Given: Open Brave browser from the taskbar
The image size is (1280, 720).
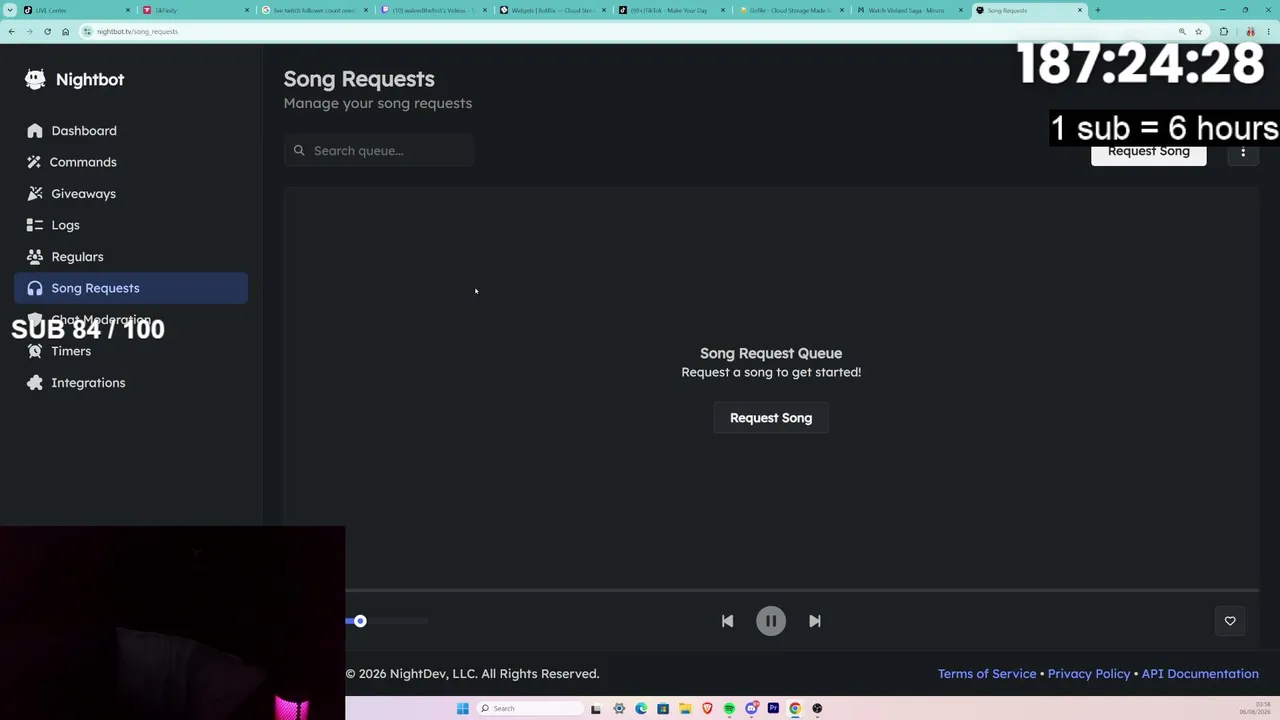Looking at the screenshot, I should (707, 709).
